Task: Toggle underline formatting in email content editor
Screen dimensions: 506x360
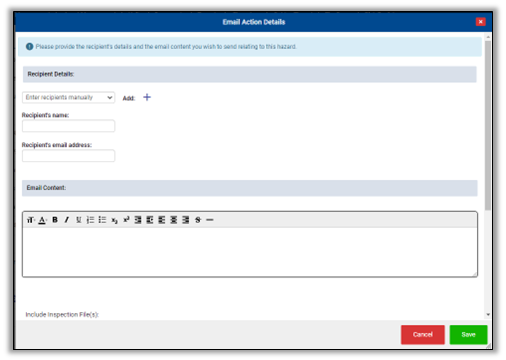Action: [79, 220]
